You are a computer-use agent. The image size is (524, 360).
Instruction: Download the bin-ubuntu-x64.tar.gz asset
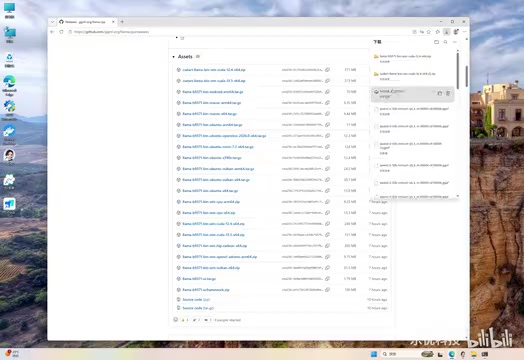pos(210,191)
